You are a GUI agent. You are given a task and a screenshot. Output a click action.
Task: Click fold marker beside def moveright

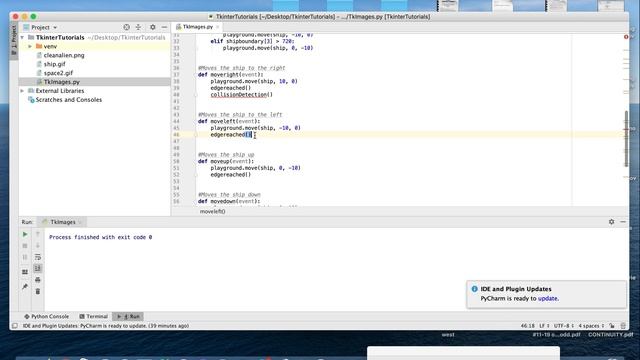pyautogui.click(x=196, y=75)
